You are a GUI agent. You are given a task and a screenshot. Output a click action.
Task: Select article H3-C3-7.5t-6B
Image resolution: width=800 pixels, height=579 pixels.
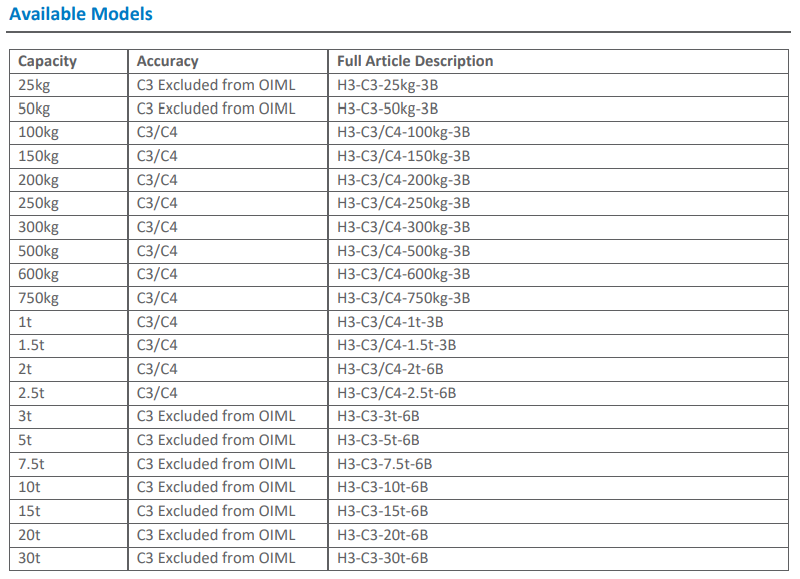click(384, 464)
